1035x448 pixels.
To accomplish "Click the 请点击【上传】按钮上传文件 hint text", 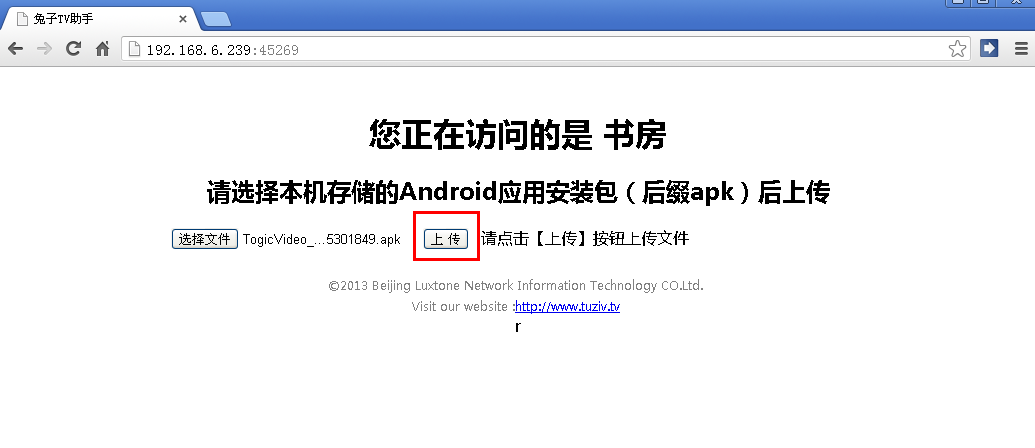I will [585, 239].
